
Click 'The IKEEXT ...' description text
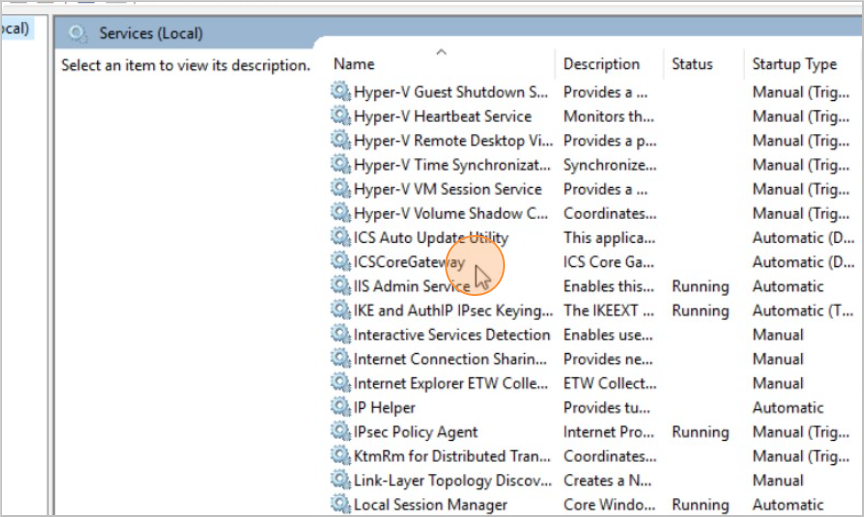coord(608,310)
